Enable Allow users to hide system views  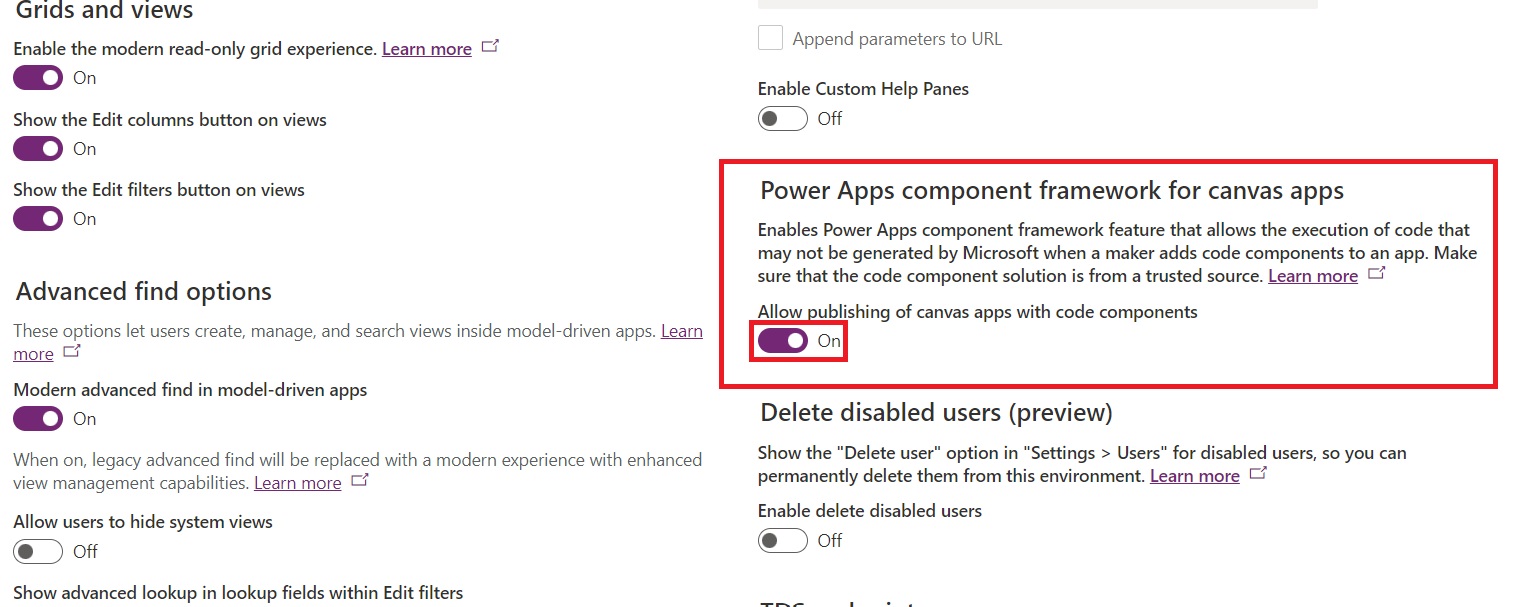[x=38, y=552]
